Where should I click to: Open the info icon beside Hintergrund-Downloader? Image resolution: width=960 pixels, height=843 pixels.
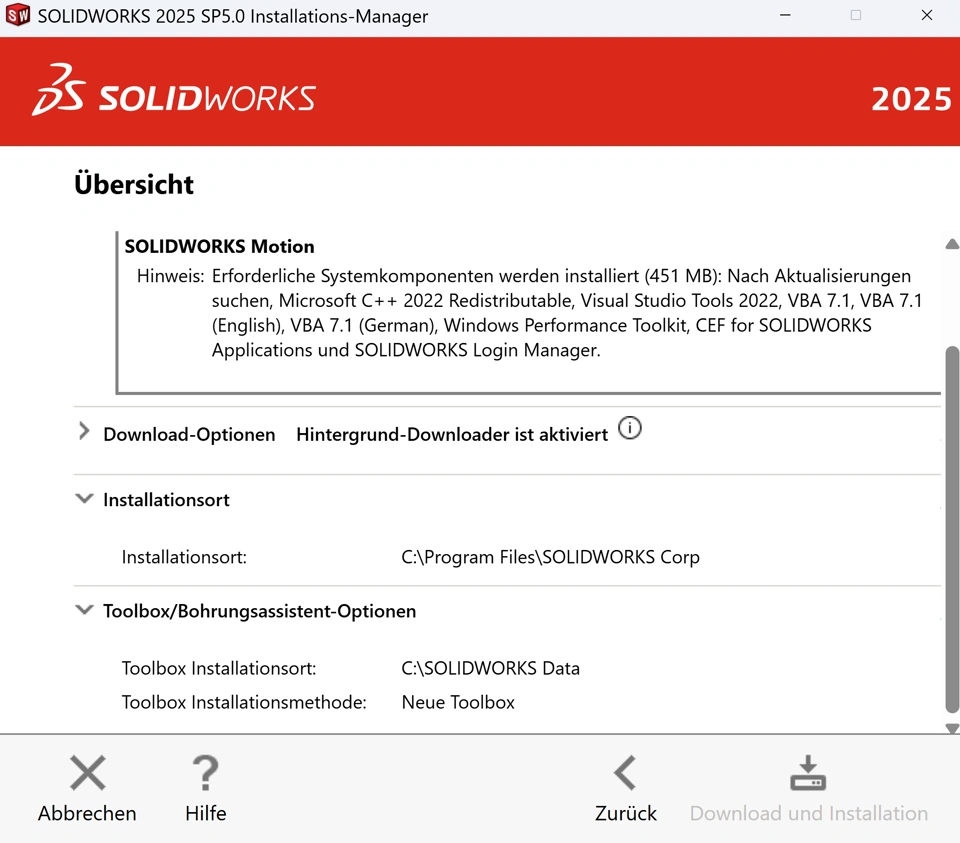coord(629,428)
